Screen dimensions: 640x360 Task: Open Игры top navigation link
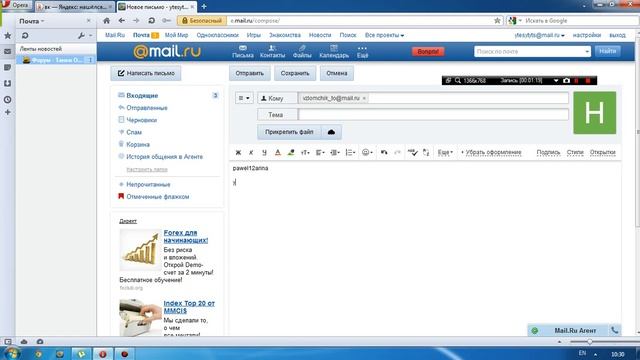click(253, 36)
